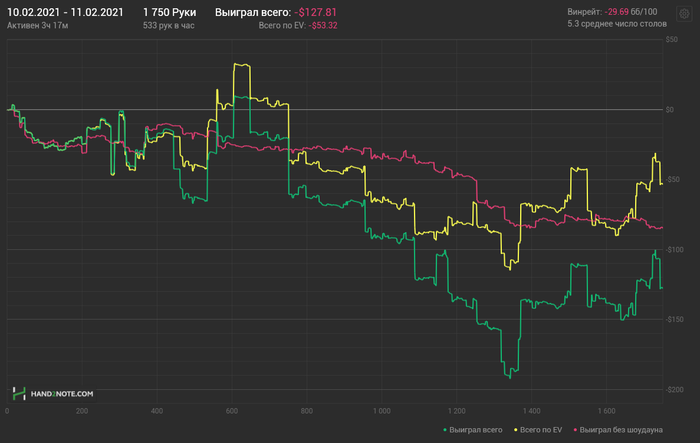Toggle the Выиграл всего series in the legend
This screenshot has height=443, width=700.
[x=475, y=429]
